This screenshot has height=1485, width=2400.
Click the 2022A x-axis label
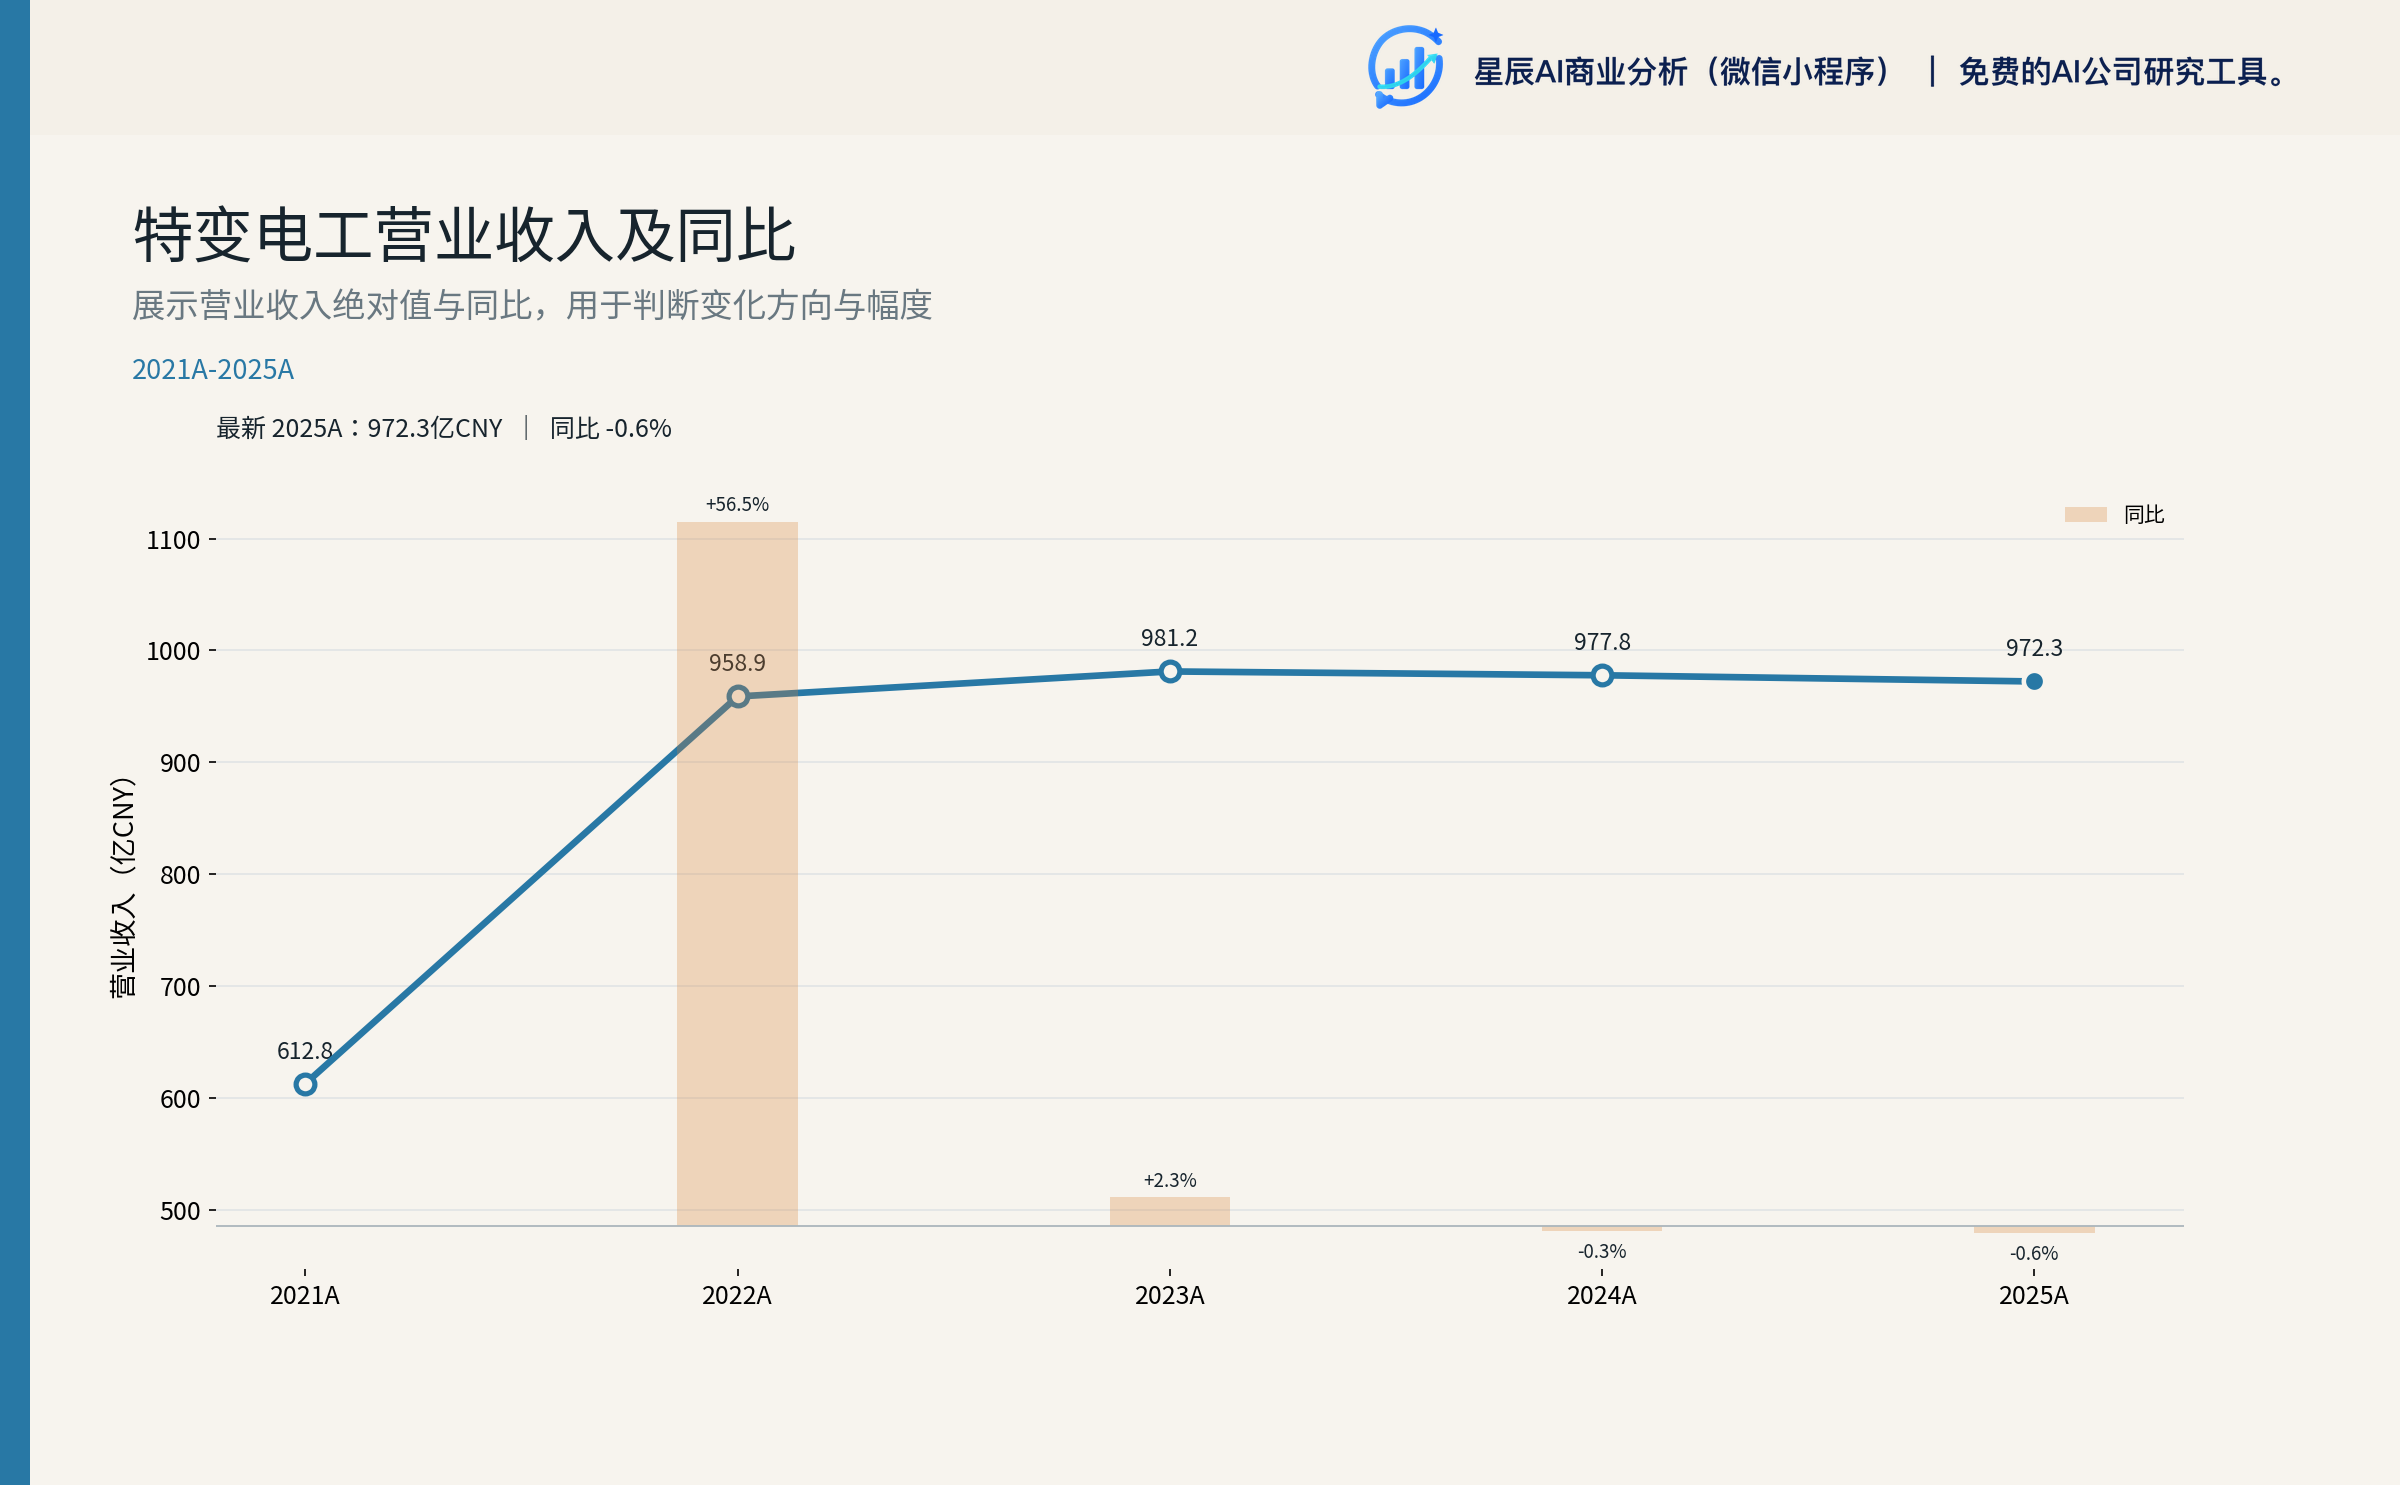coord(737,1295)
